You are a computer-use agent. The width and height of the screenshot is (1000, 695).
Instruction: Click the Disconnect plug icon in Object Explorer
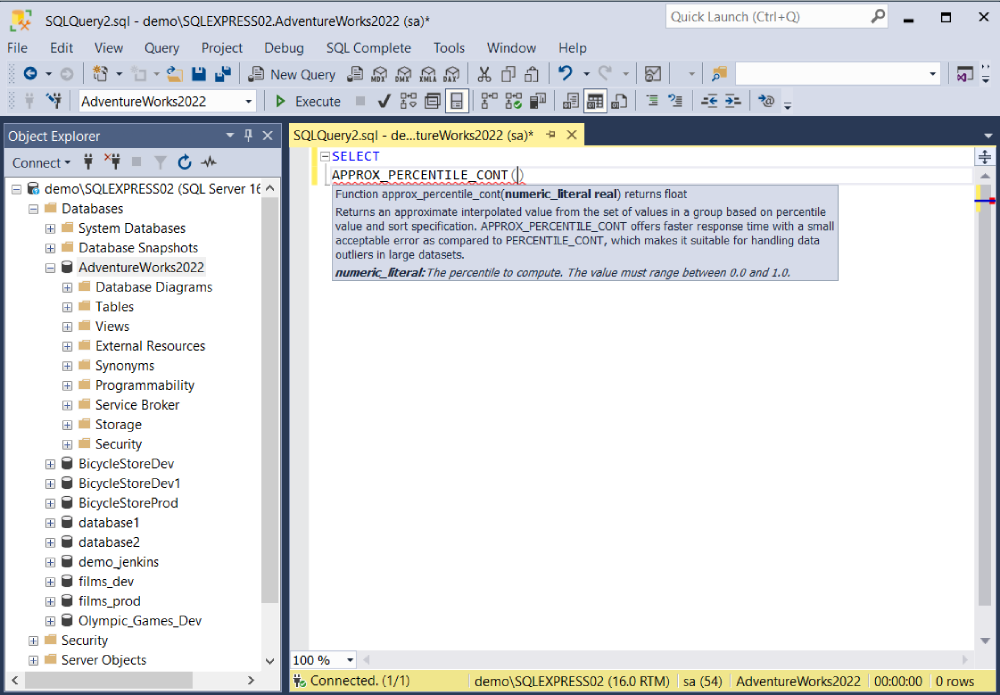[x=113, y=163]
